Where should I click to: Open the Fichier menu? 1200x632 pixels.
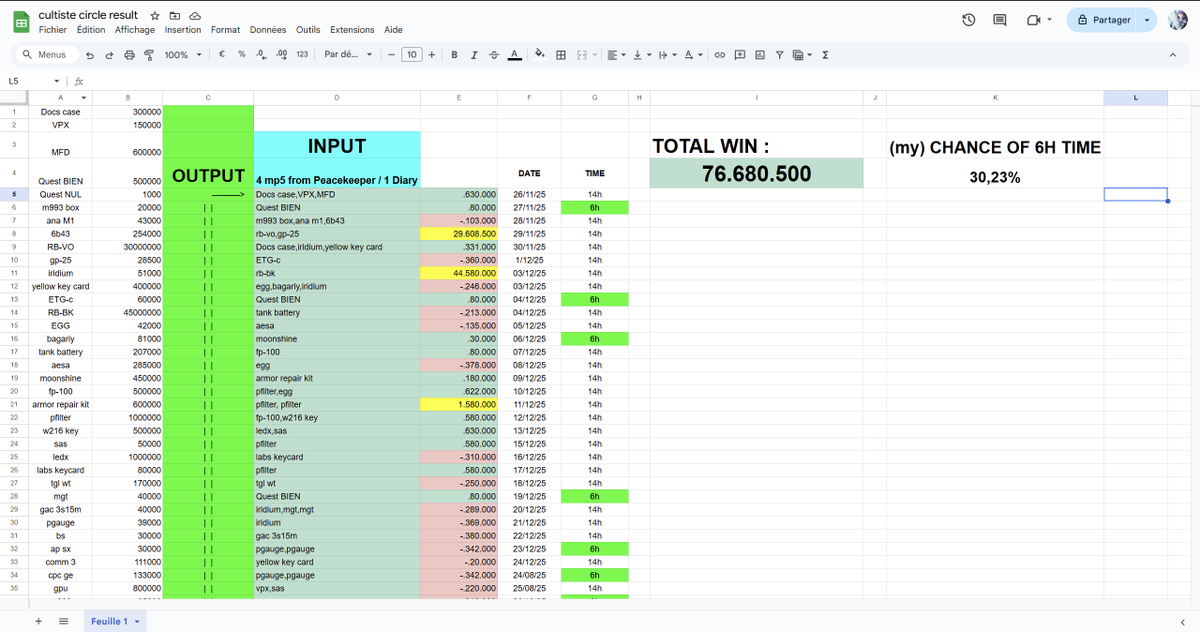(53, 30)
